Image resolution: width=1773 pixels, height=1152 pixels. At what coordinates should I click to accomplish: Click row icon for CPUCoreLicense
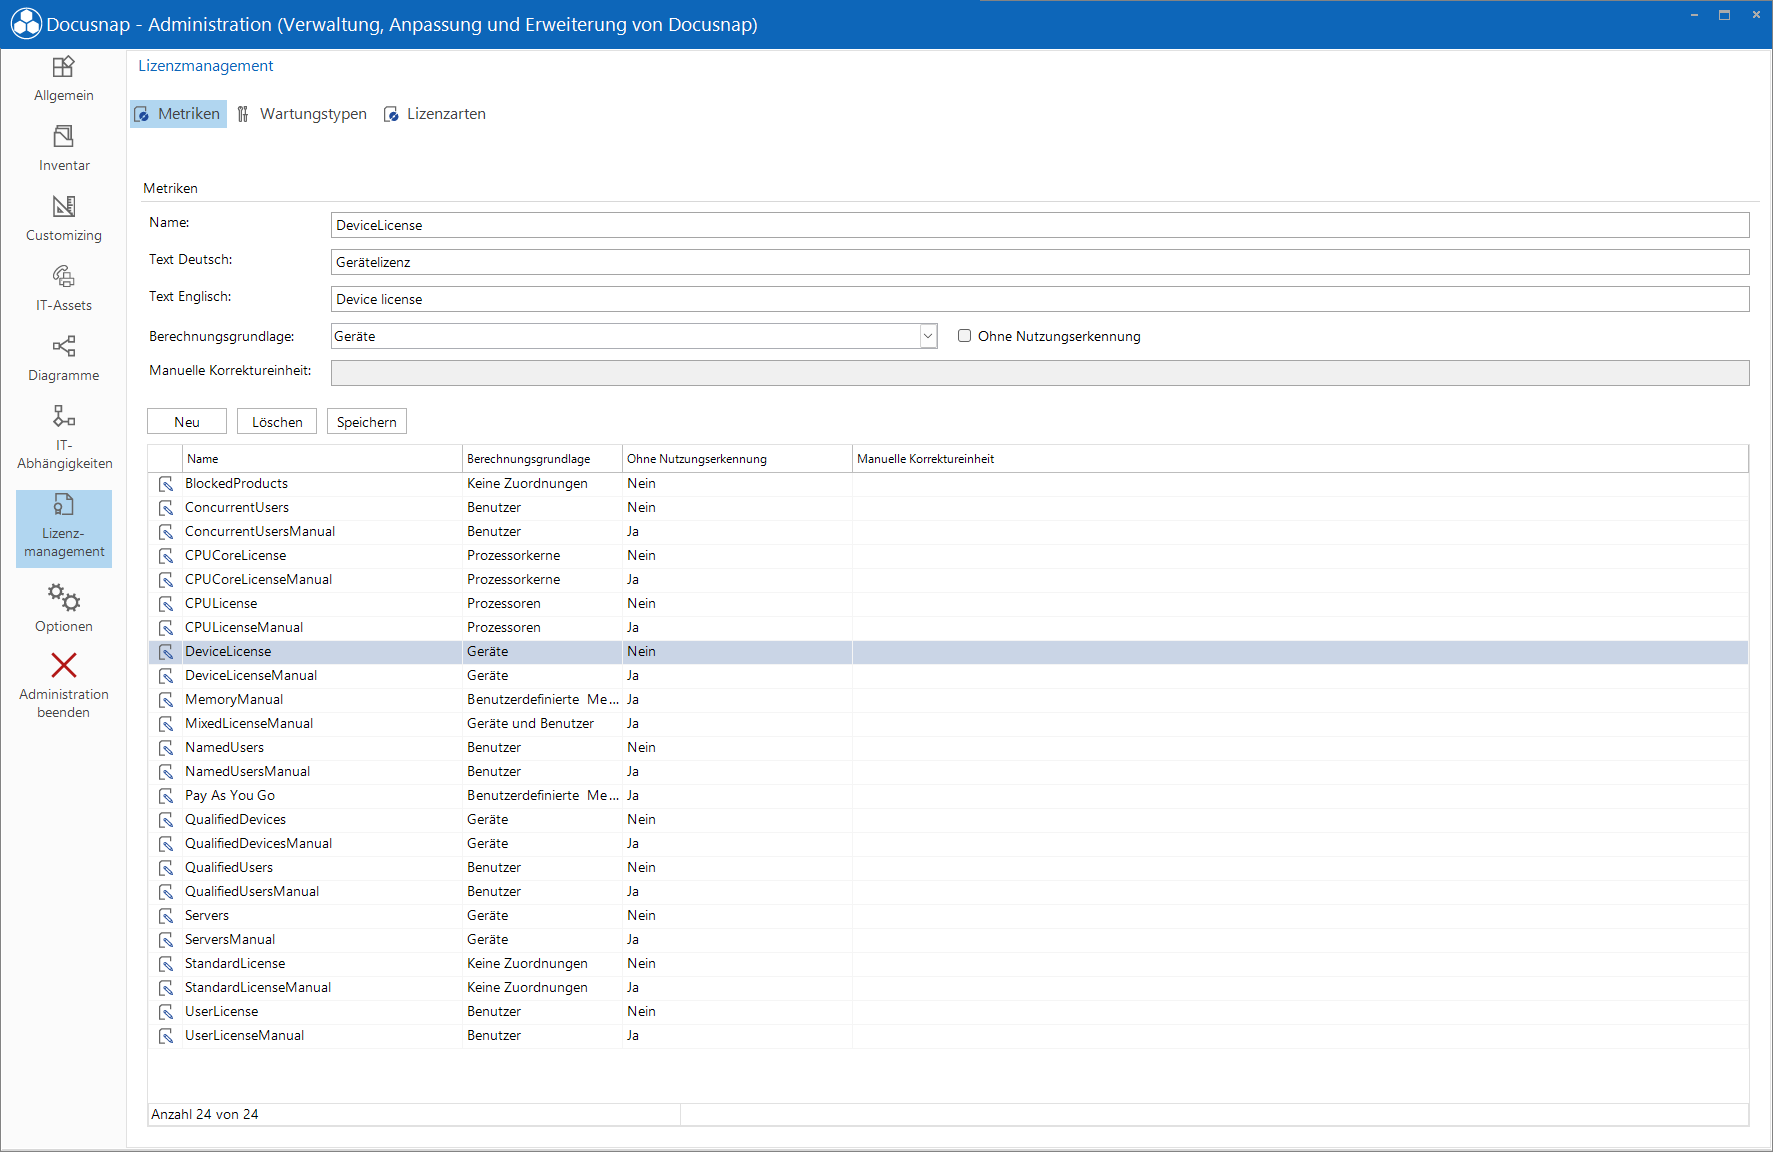[x=166, y=556]
